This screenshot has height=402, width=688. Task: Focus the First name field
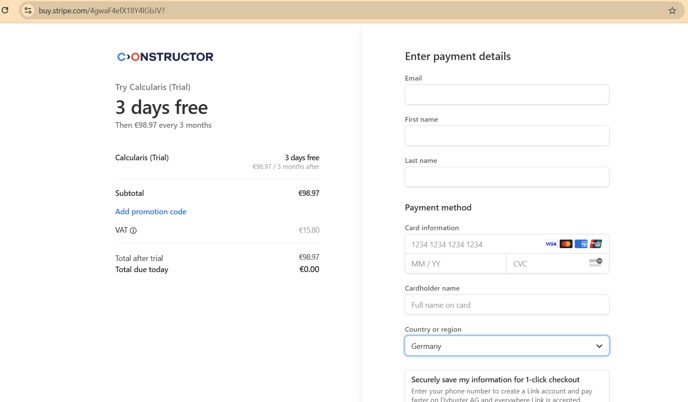point(507,136)
